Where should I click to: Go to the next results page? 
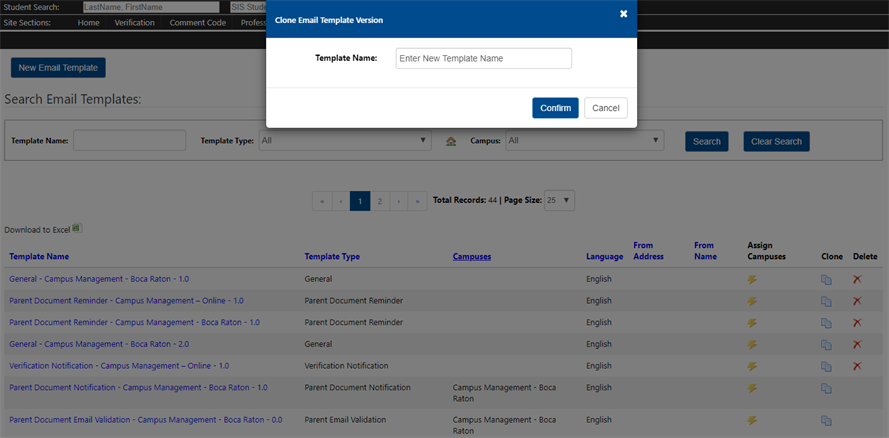(x=399, y=201)
